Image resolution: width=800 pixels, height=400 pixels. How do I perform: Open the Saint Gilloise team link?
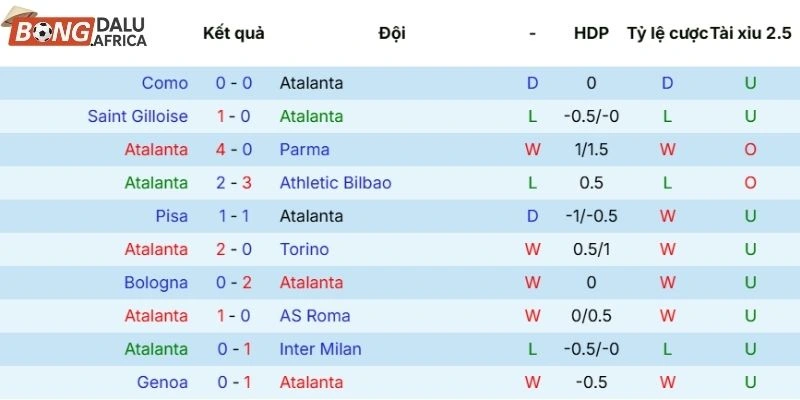137,116
